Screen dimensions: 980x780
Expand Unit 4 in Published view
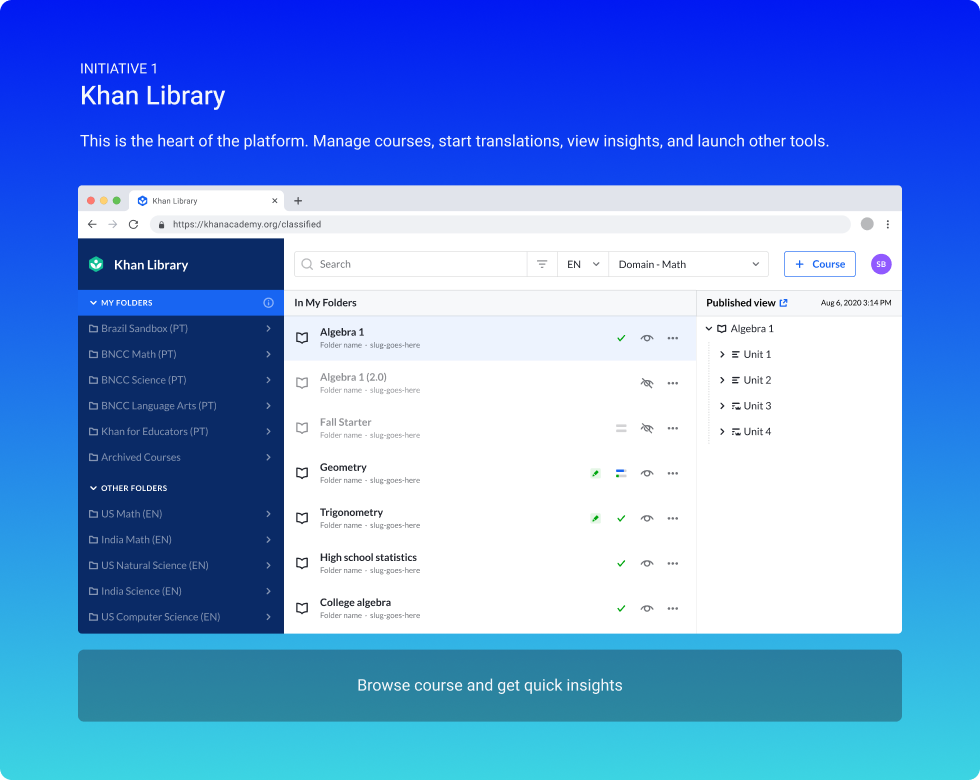click(722, 431)
